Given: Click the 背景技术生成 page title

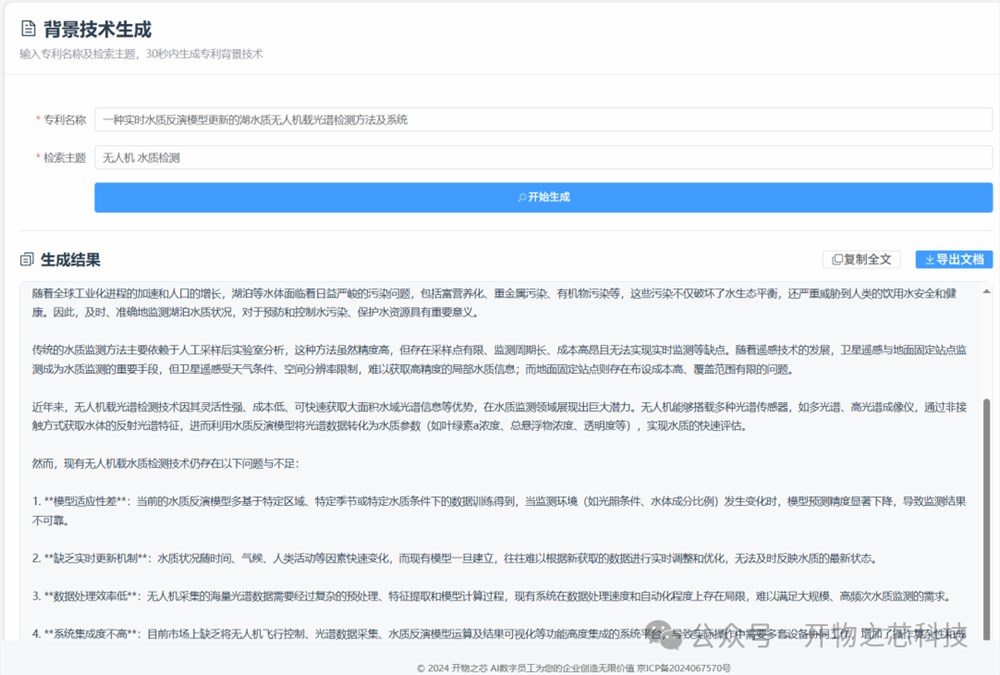Looking at the screenshot, I should 95,29.
